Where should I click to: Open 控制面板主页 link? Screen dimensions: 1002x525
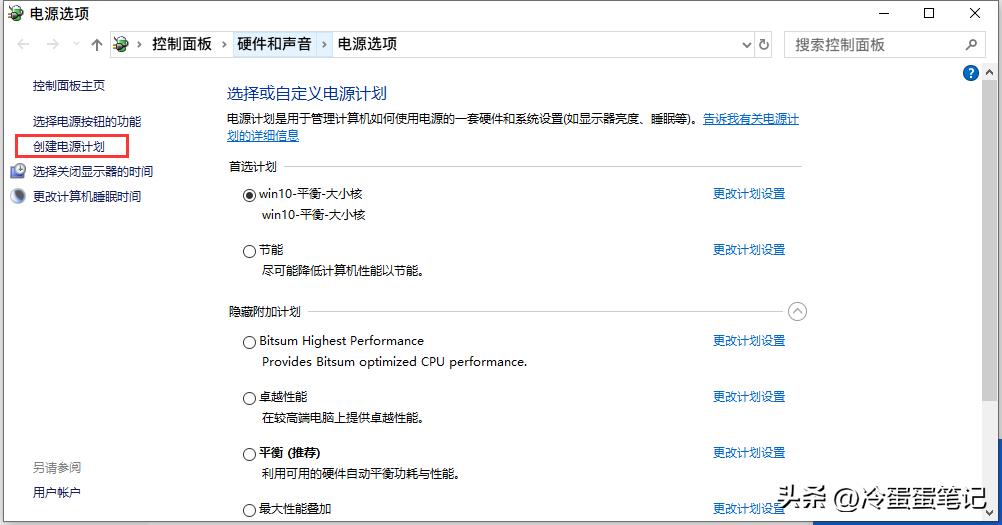(69, 86)
